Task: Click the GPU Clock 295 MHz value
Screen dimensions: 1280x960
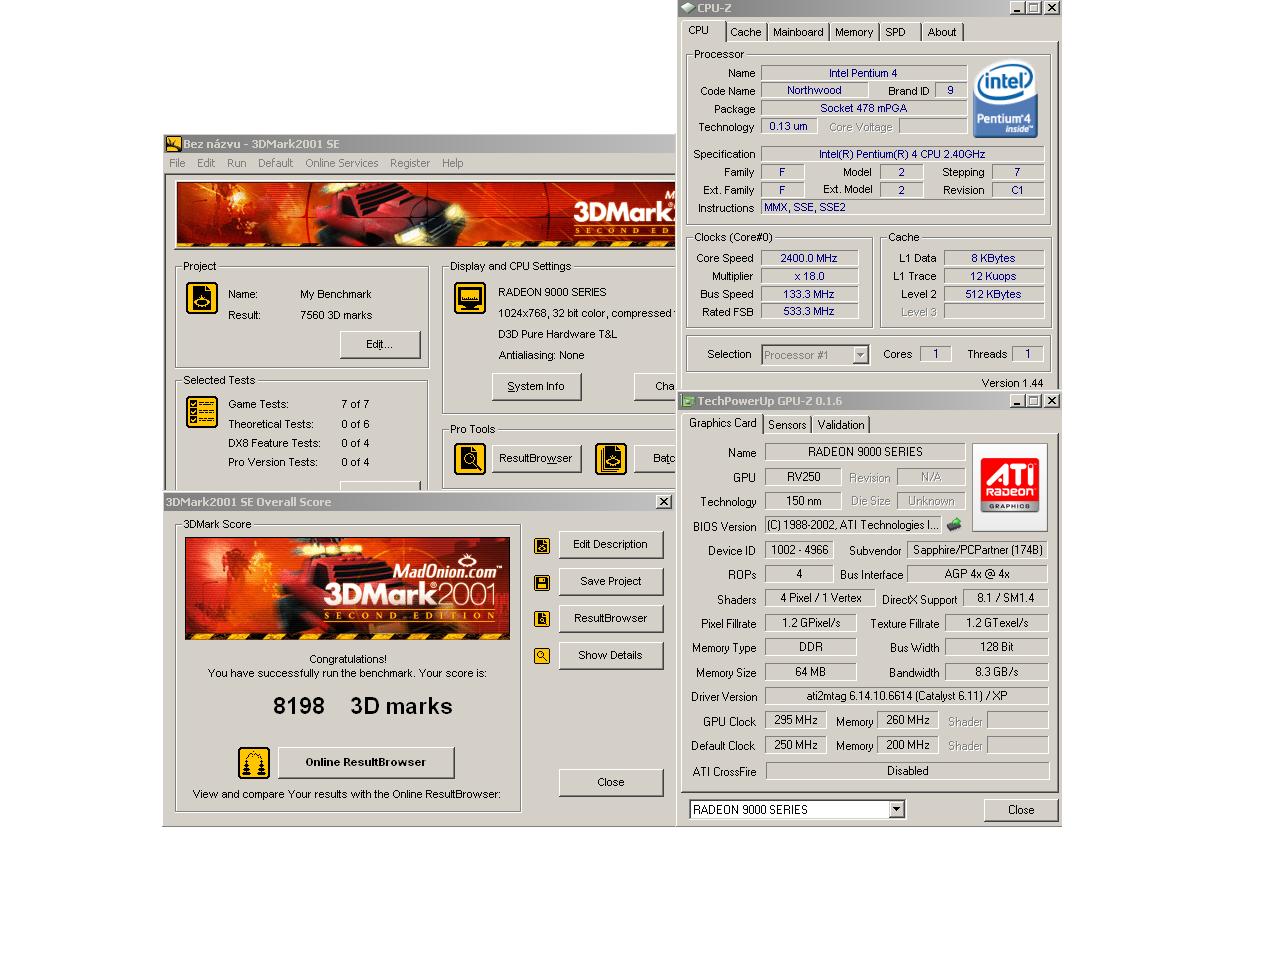Action: click(797, 720)
